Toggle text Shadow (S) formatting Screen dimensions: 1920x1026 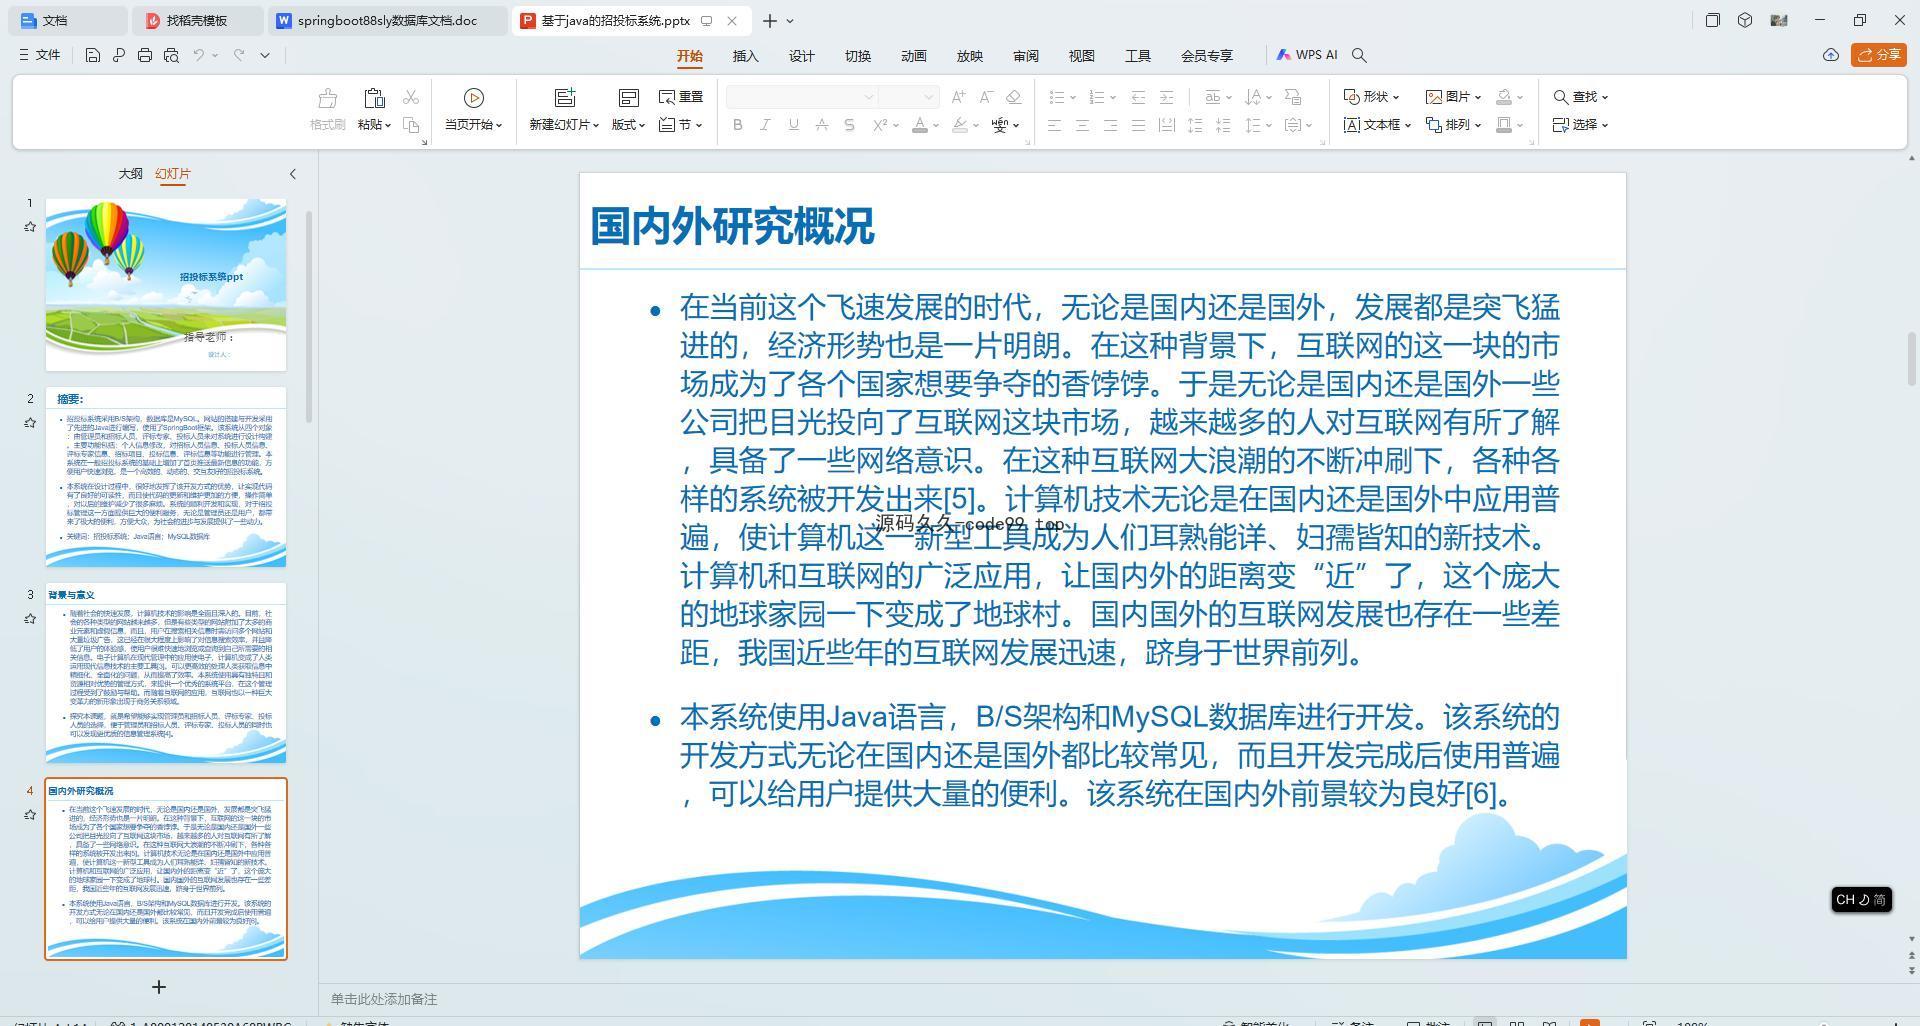pyautogui.click(x=849, y=125)
